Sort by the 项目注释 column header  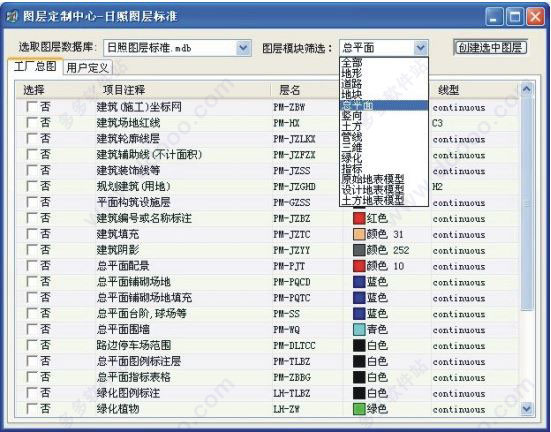coord(182,90)
